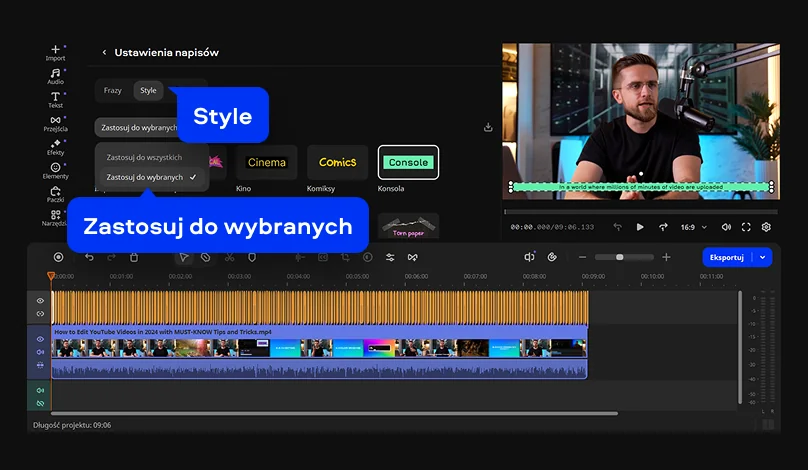
Task: Open the Import panel in sidebar
Action: tap(55, 52)
